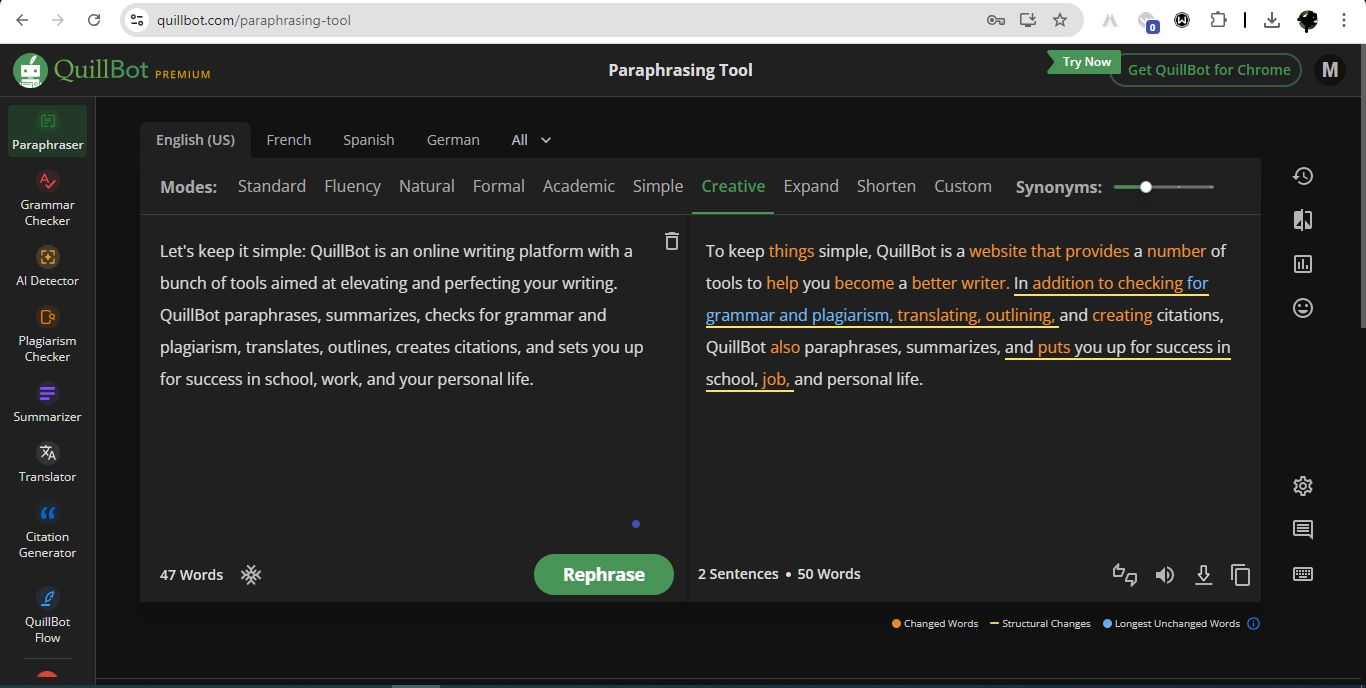Switch to Academic mode
The height and width of the screenshot is (688, 1366).
(579, 186)
